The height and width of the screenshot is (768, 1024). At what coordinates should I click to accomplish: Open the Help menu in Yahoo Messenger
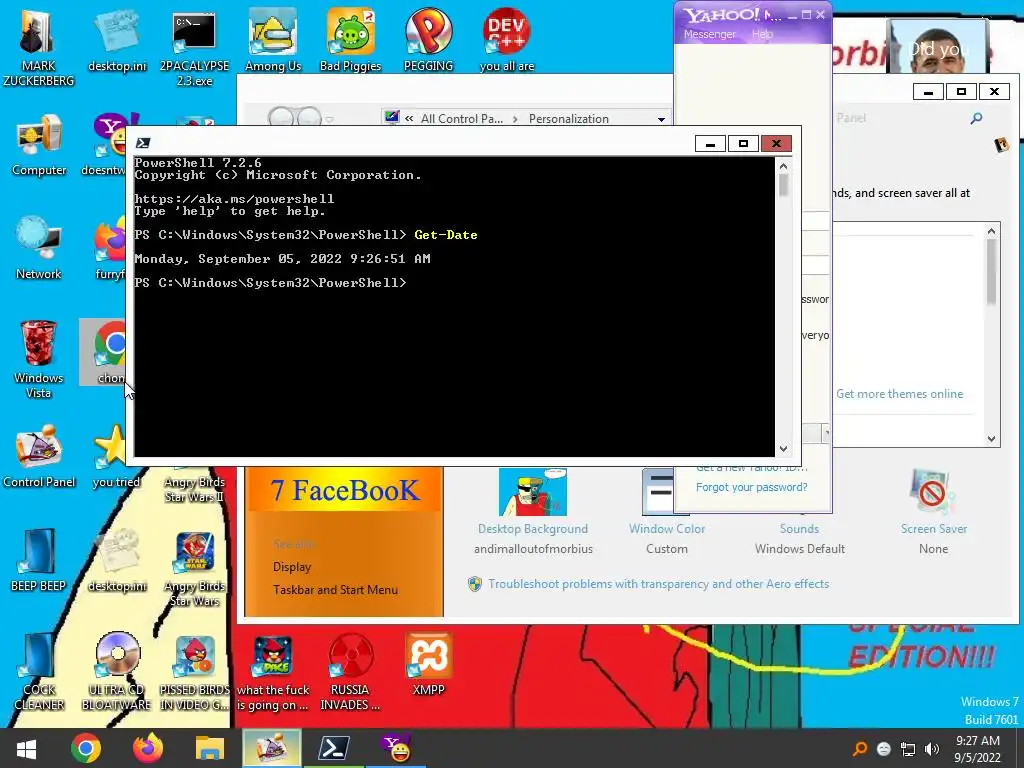pyautogui.click(x=762, y=34)
